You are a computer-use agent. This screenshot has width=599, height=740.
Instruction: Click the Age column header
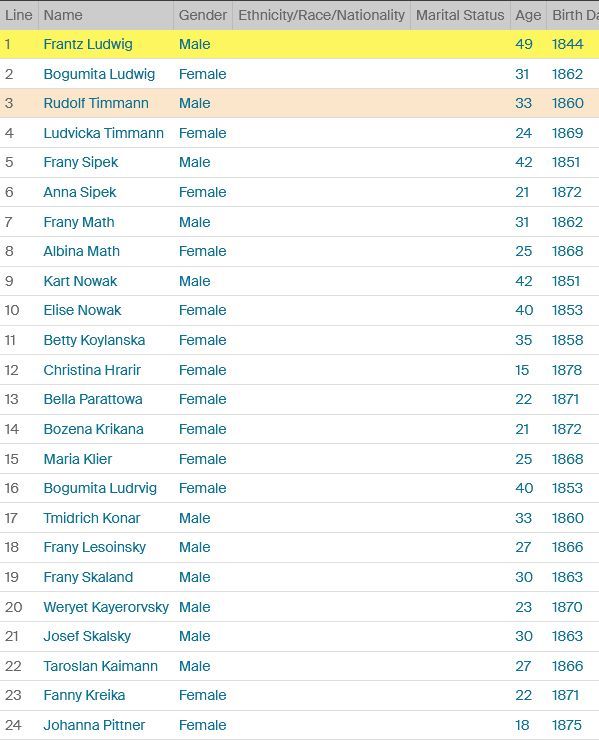[528, 15]
